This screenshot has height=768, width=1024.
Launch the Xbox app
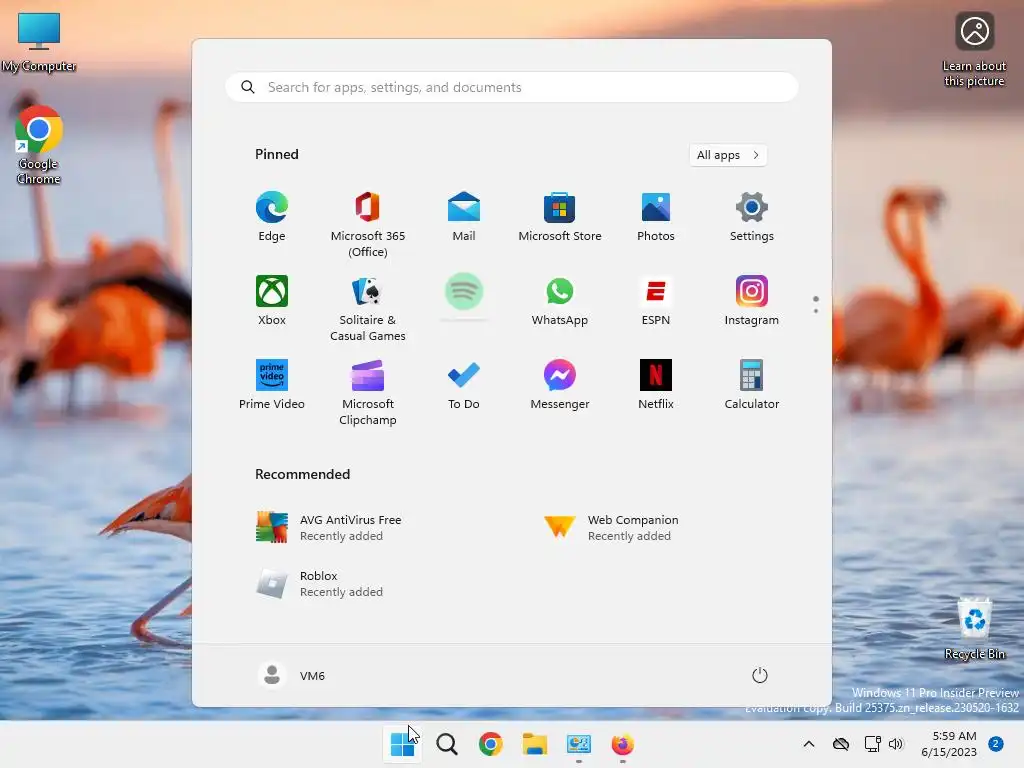pyautogui.click(x=272, y=301)
